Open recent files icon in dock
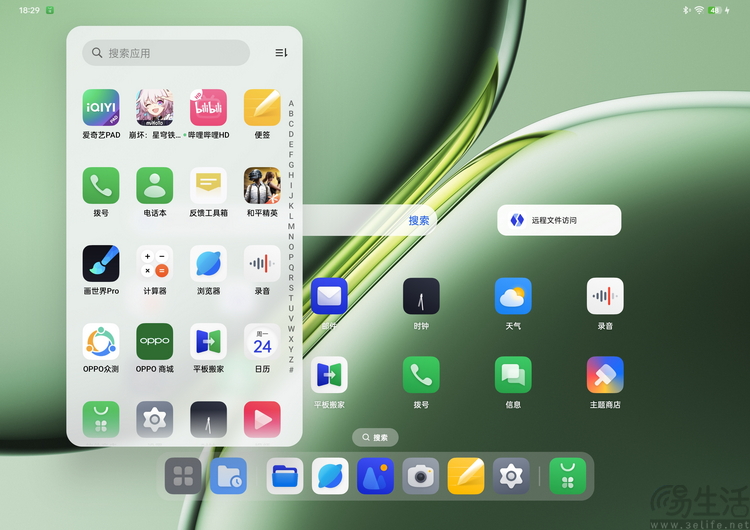Viewport: 750px width, 530px height. point(229,476)
